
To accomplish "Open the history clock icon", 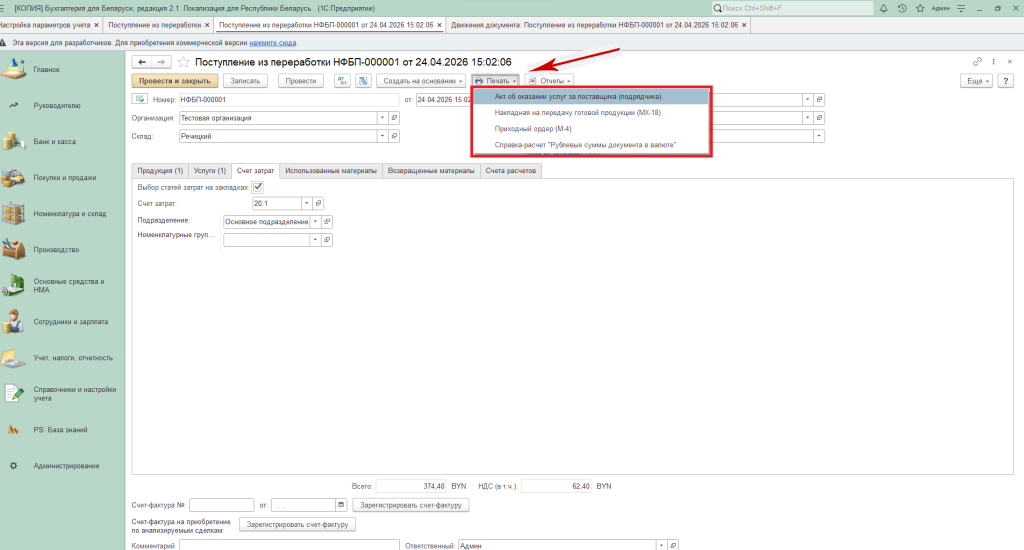I will coord(903,8).
